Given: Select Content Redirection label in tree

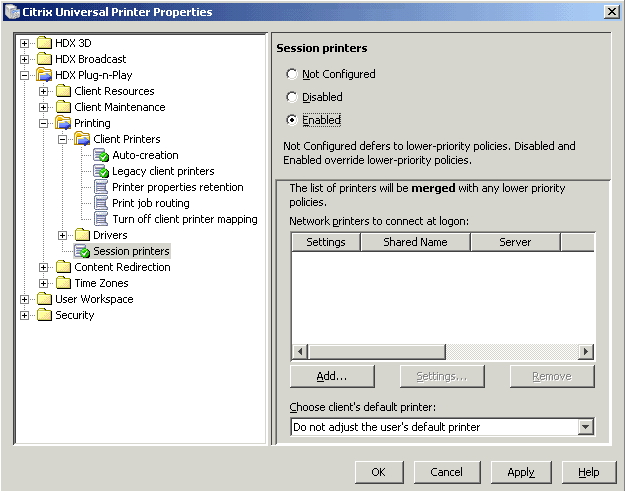Looking at the screenshot, I should 122,267.
